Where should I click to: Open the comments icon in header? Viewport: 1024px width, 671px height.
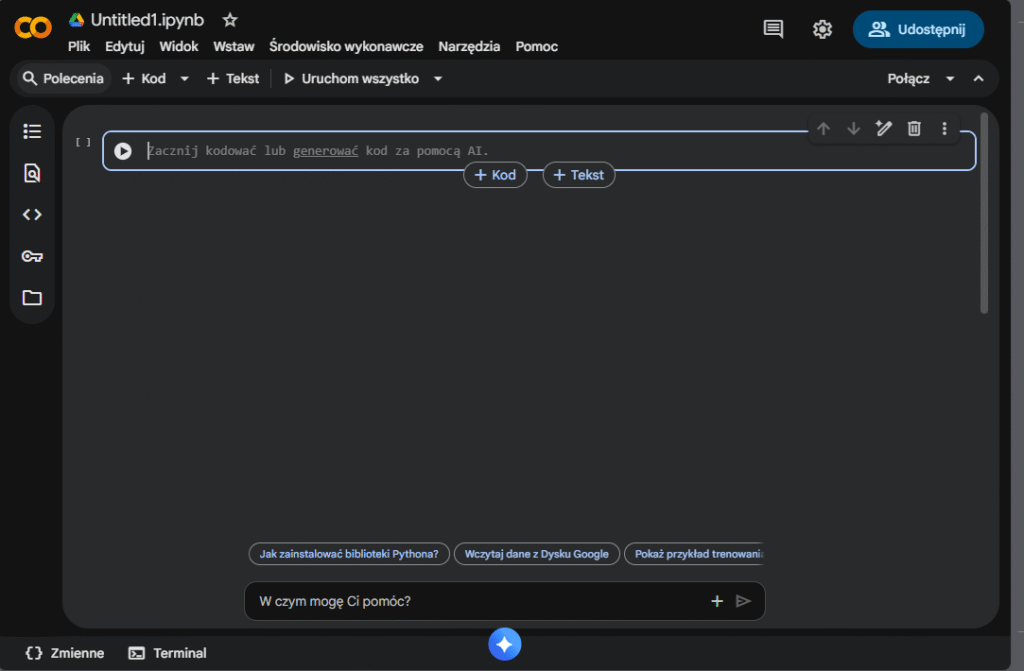(x=773, y=29)
